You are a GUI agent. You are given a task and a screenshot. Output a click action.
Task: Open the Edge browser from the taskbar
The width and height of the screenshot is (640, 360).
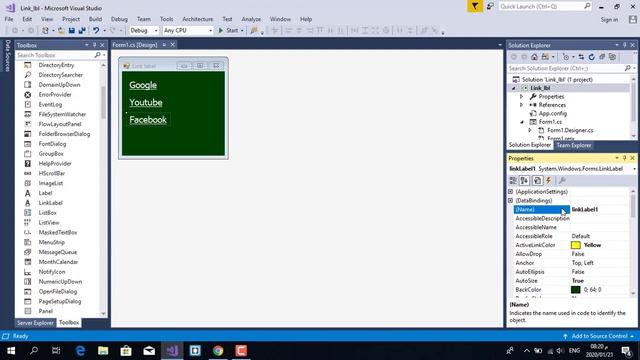pos(80,351)
